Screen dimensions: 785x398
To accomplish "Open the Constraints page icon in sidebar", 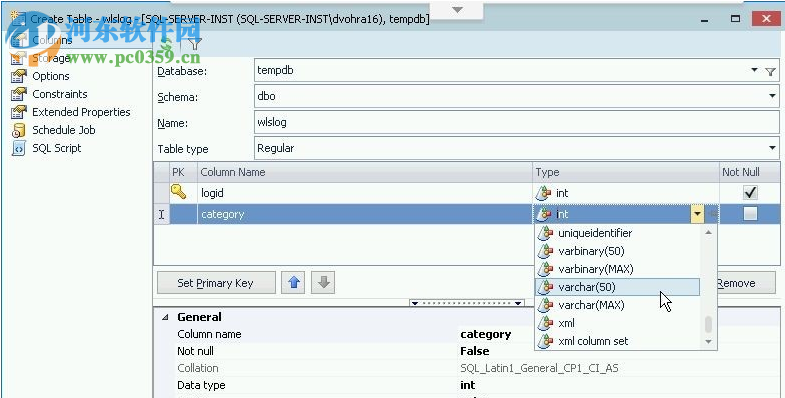I will (x=19, y=94).
